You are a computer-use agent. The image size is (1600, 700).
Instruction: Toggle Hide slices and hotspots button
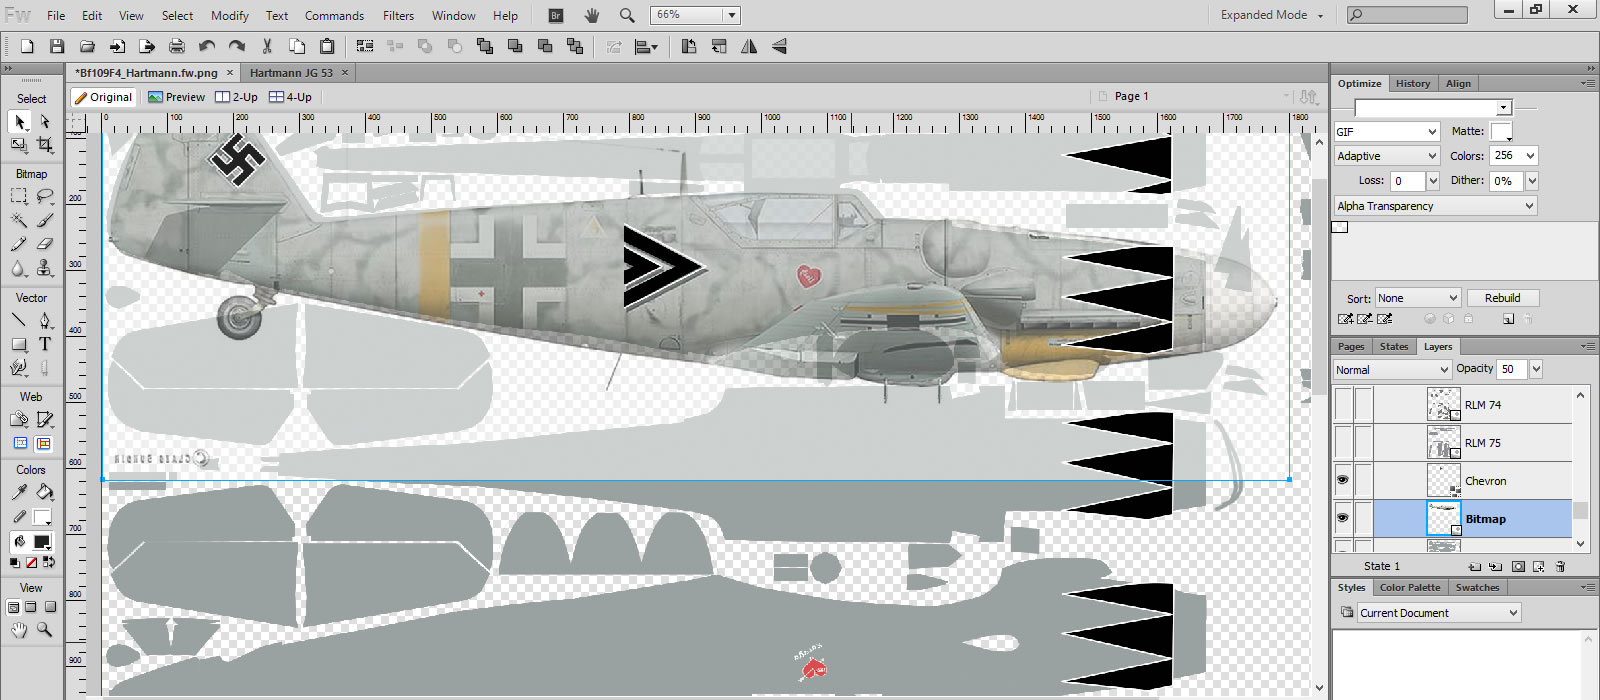[x=20, y=443]
